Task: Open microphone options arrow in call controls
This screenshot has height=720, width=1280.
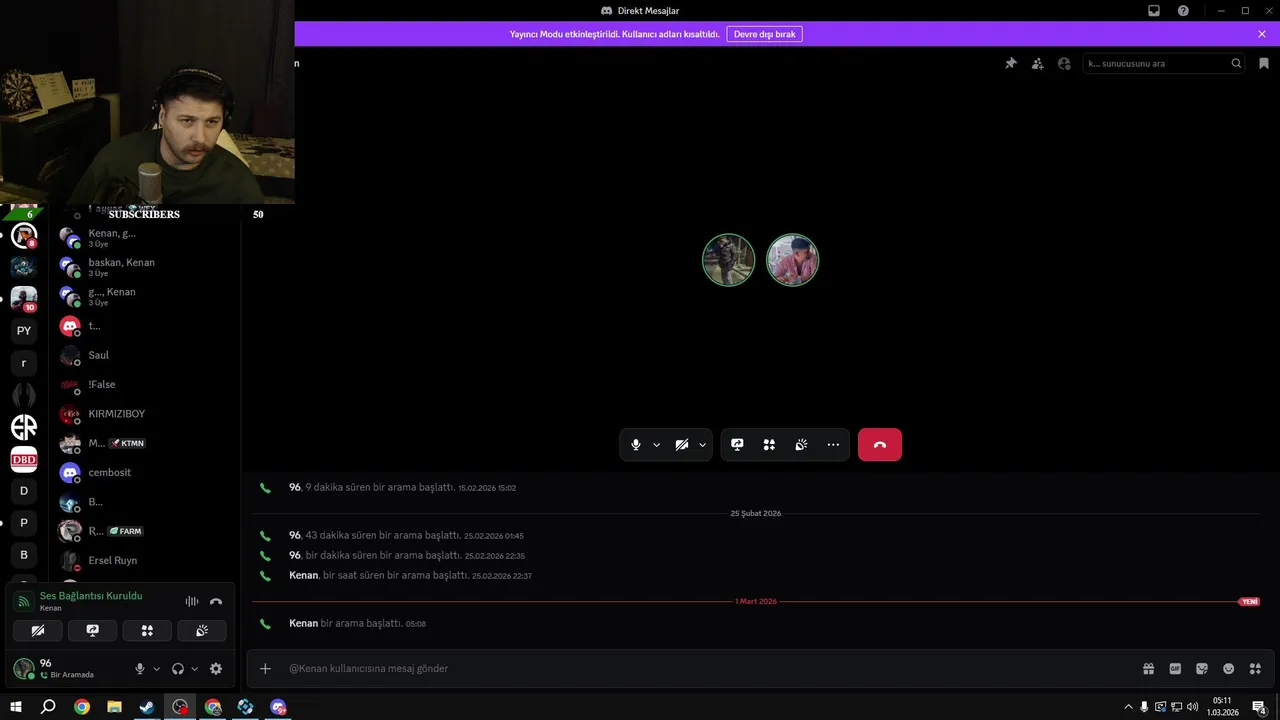Action: coord(656,445)
